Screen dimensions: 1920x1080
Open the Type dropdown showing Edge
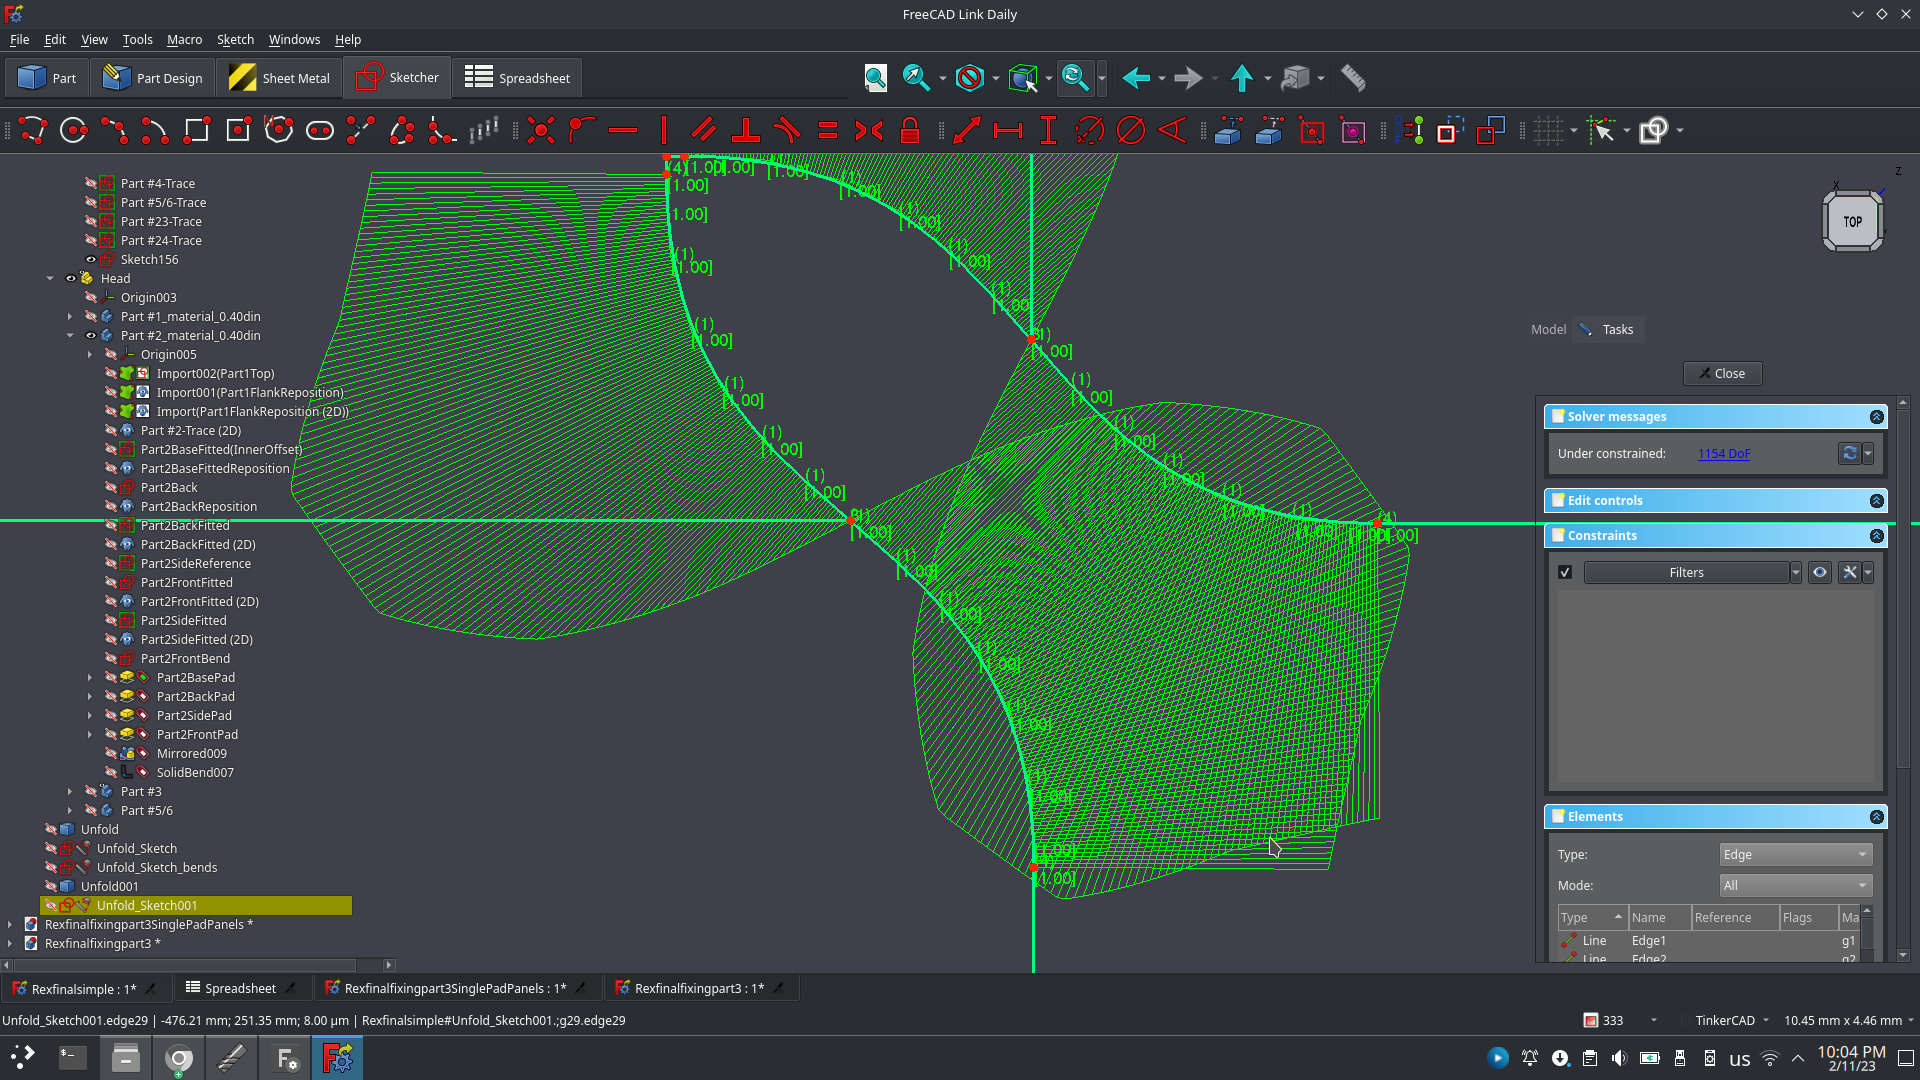(1794, 854)
